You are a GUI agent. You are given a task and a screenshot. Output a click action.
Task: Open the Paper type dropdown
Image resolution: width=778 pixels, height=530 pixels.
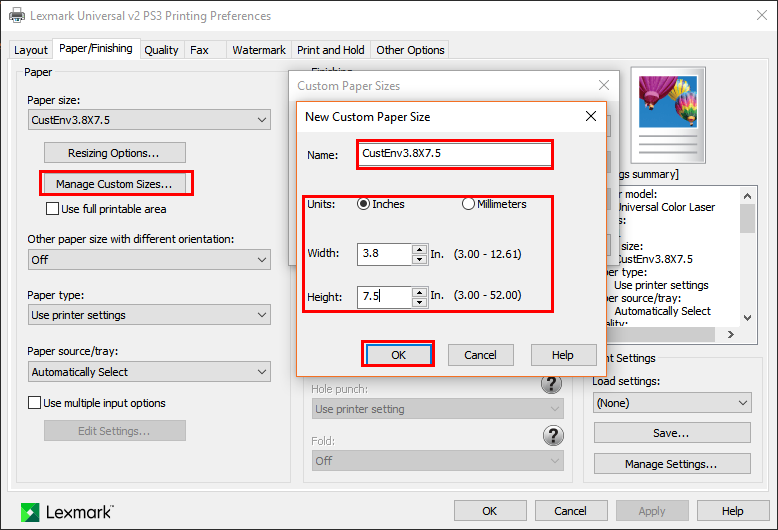pyautogui.click(x=149, y=315)
